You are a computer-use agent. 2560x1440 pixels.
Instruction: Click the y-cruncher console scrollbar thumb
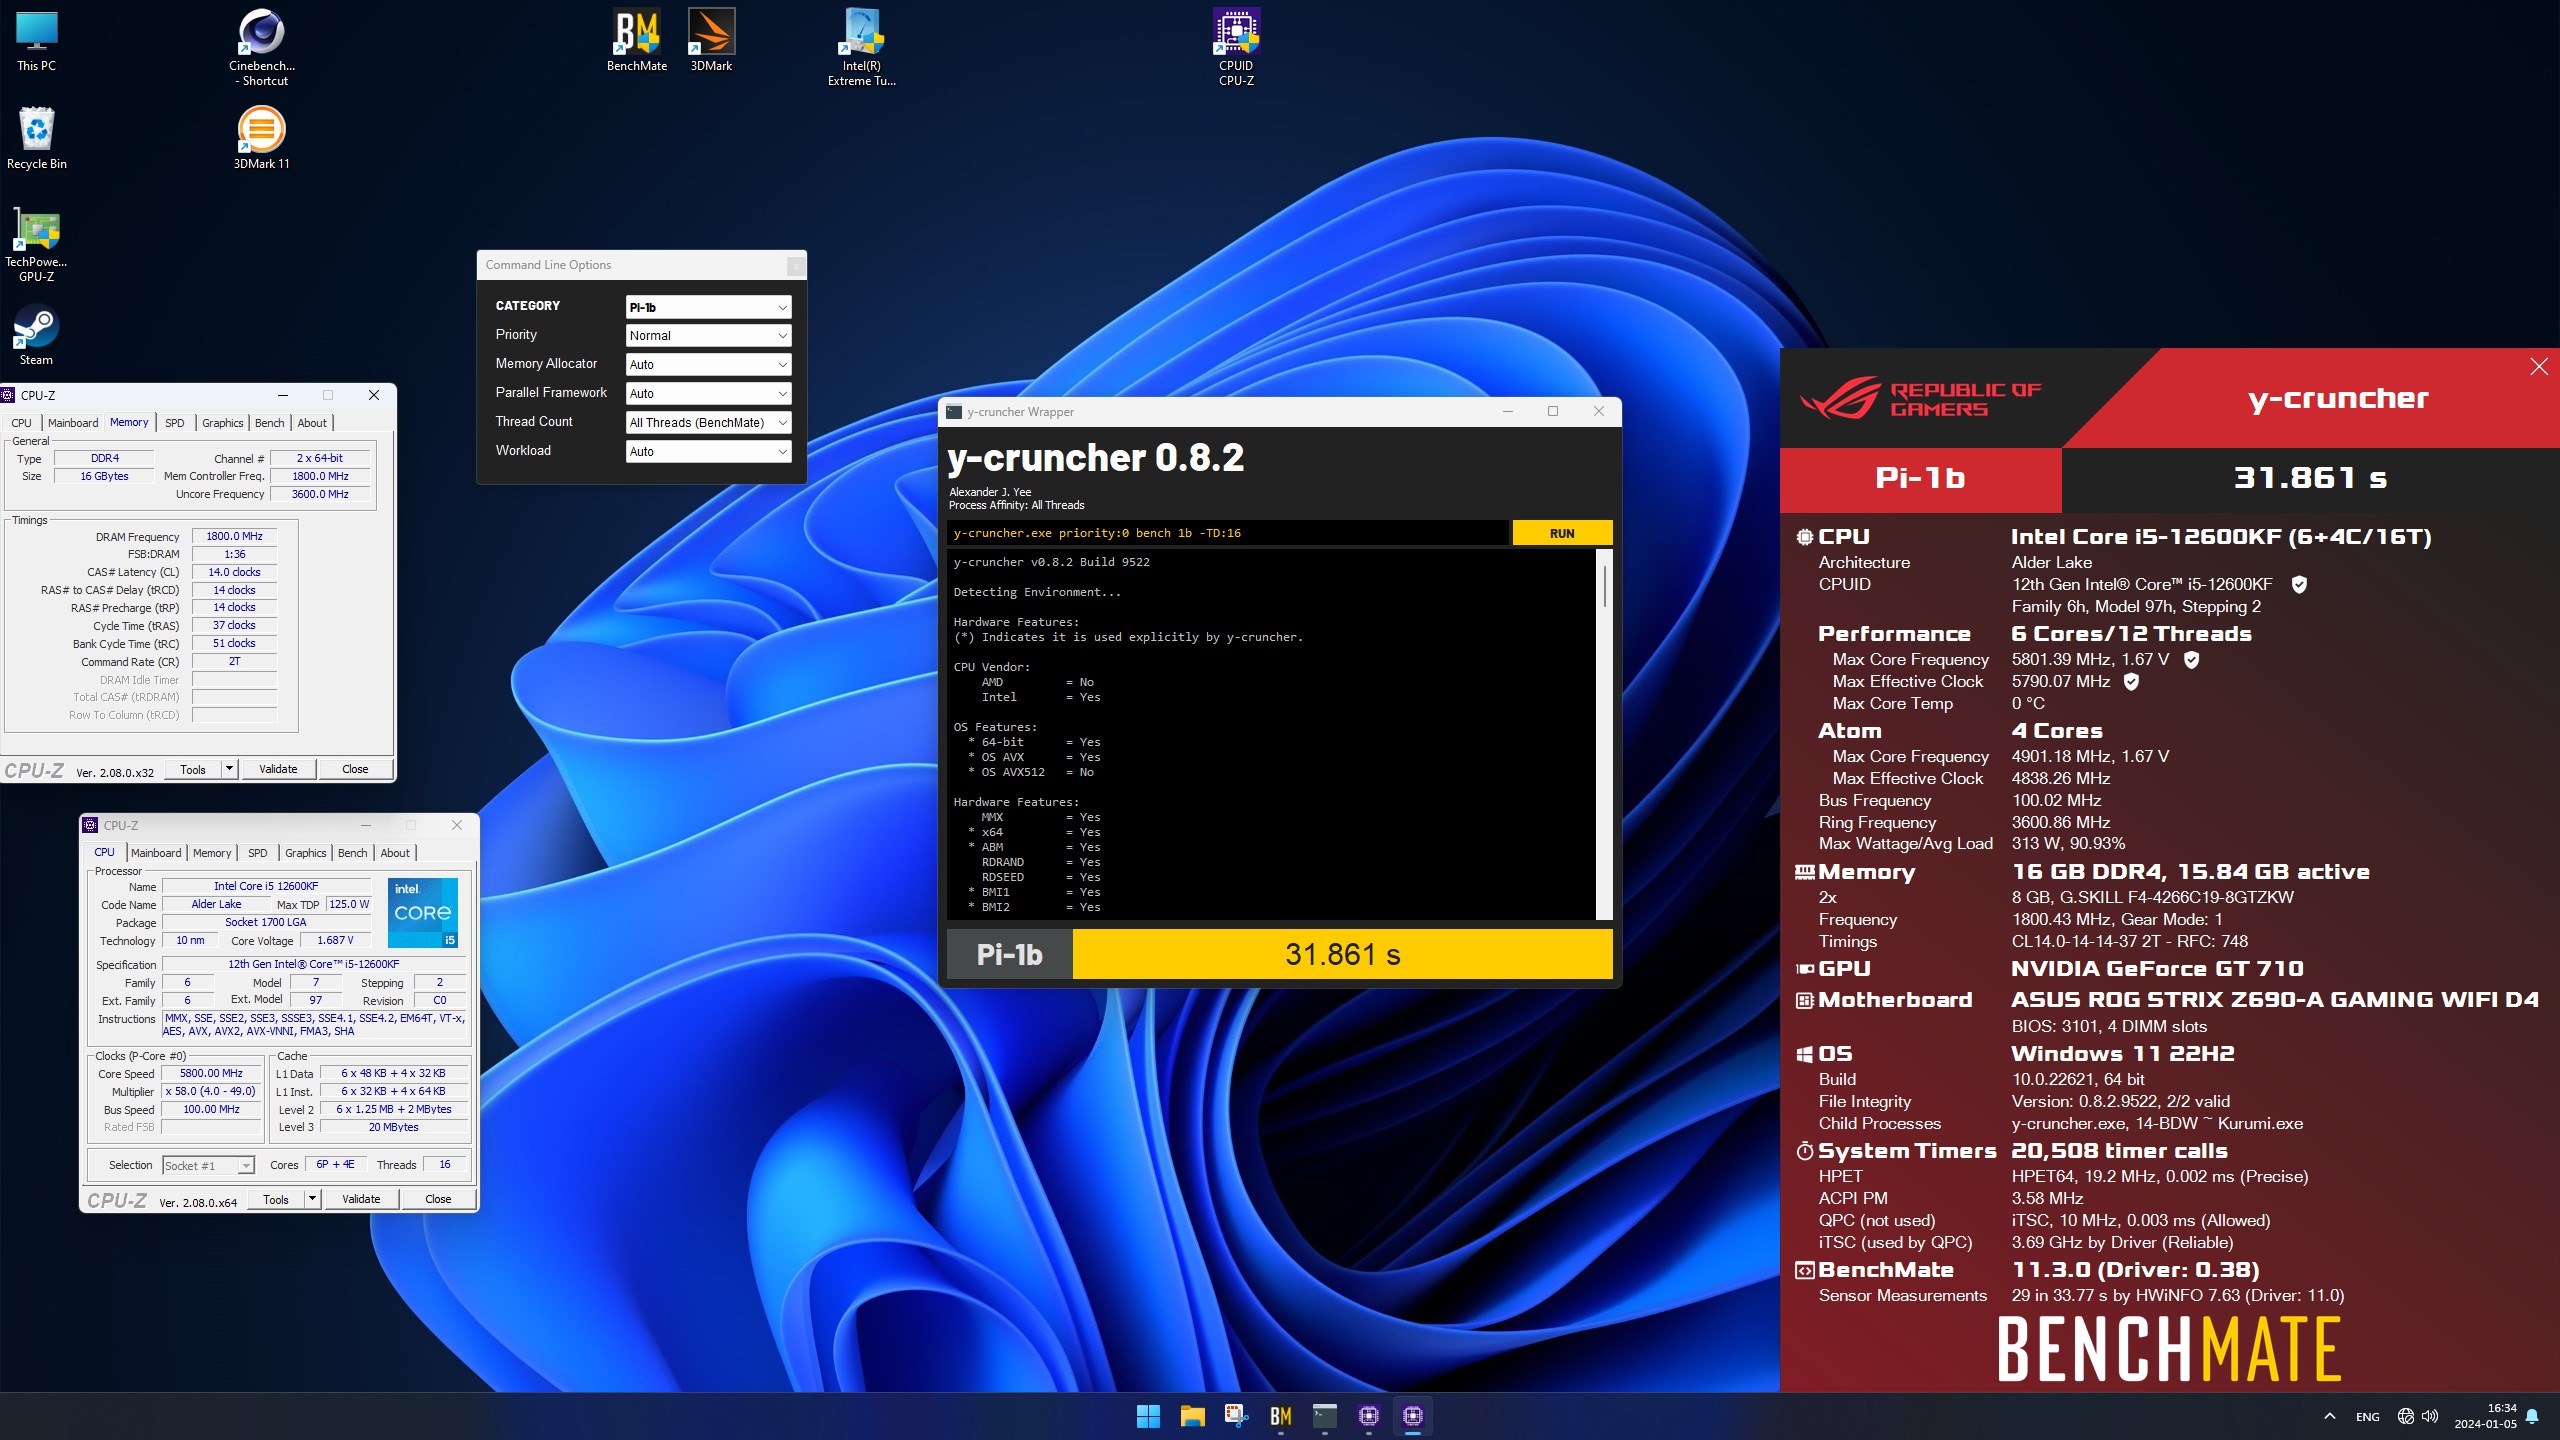[x=1605, y=585]
